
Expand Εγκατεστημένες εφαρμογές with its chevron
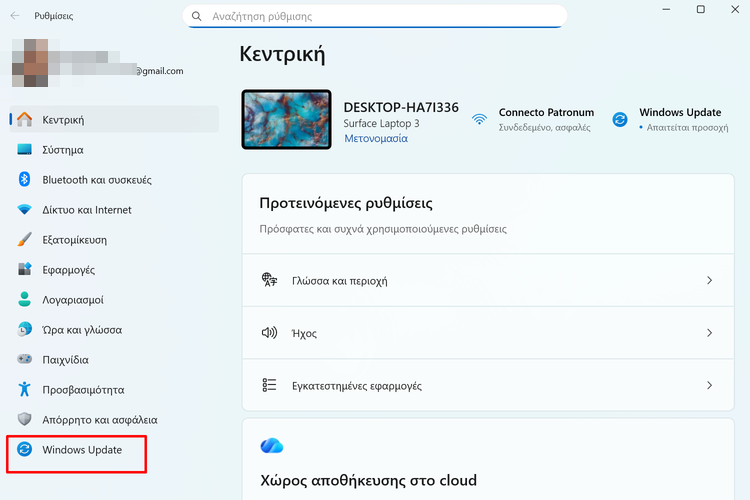point(709,385)
